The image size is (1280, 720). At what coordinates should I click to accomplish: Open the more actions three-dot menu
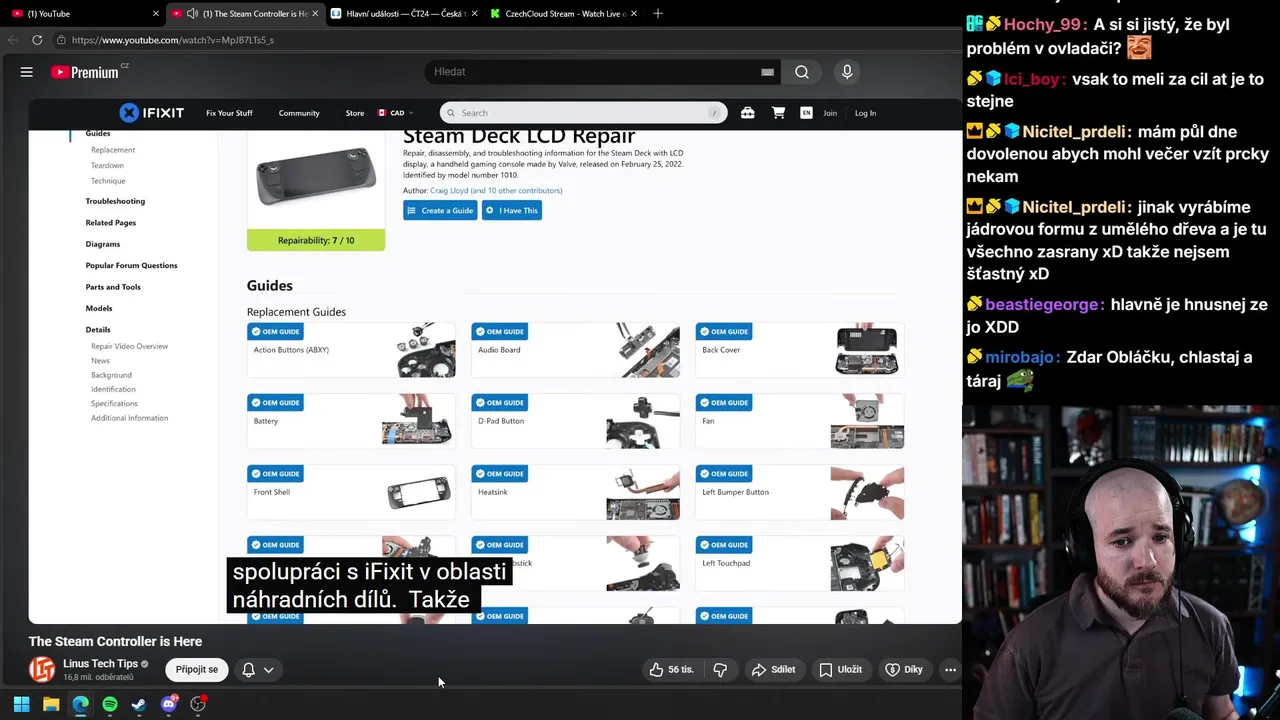[x=950, y=670]
